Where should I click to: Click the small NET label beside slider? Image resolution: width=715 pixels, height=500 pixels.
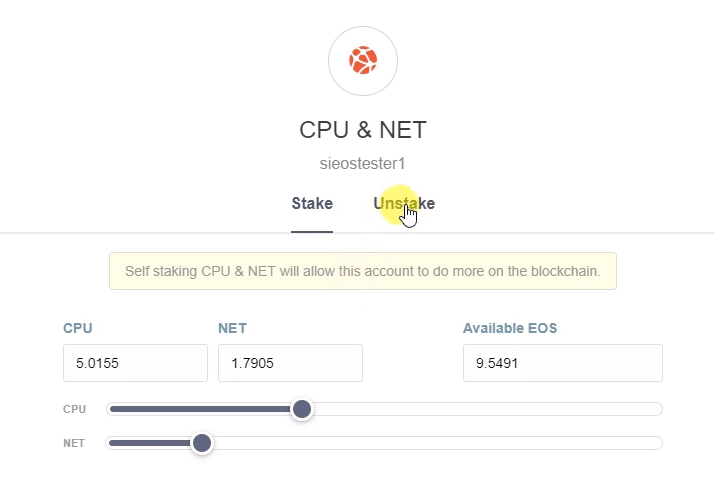[74, 443]
